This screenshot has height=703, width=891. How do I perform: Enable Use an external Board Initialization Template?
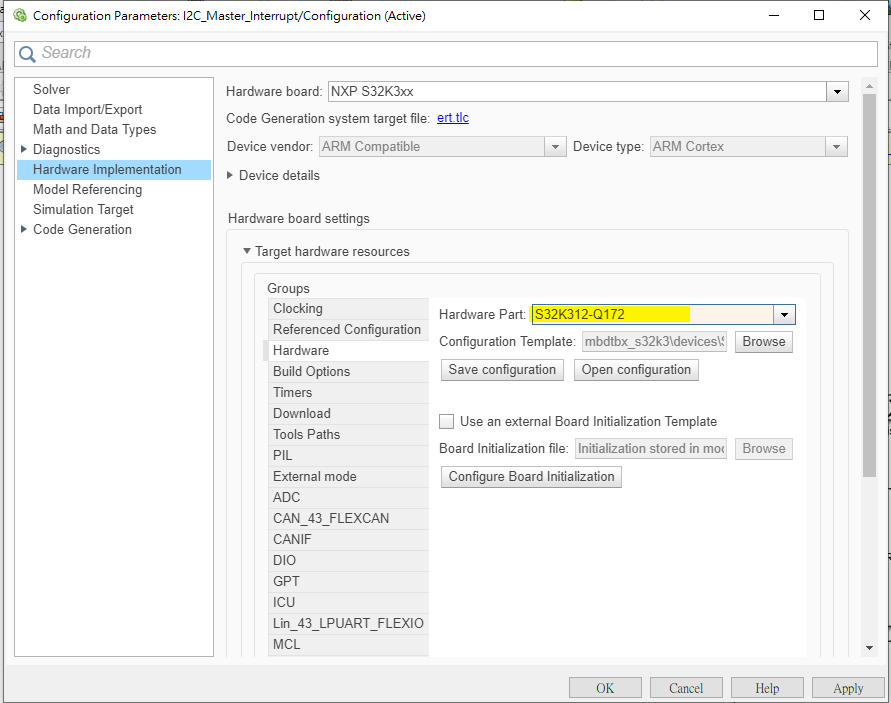[447, 422]
